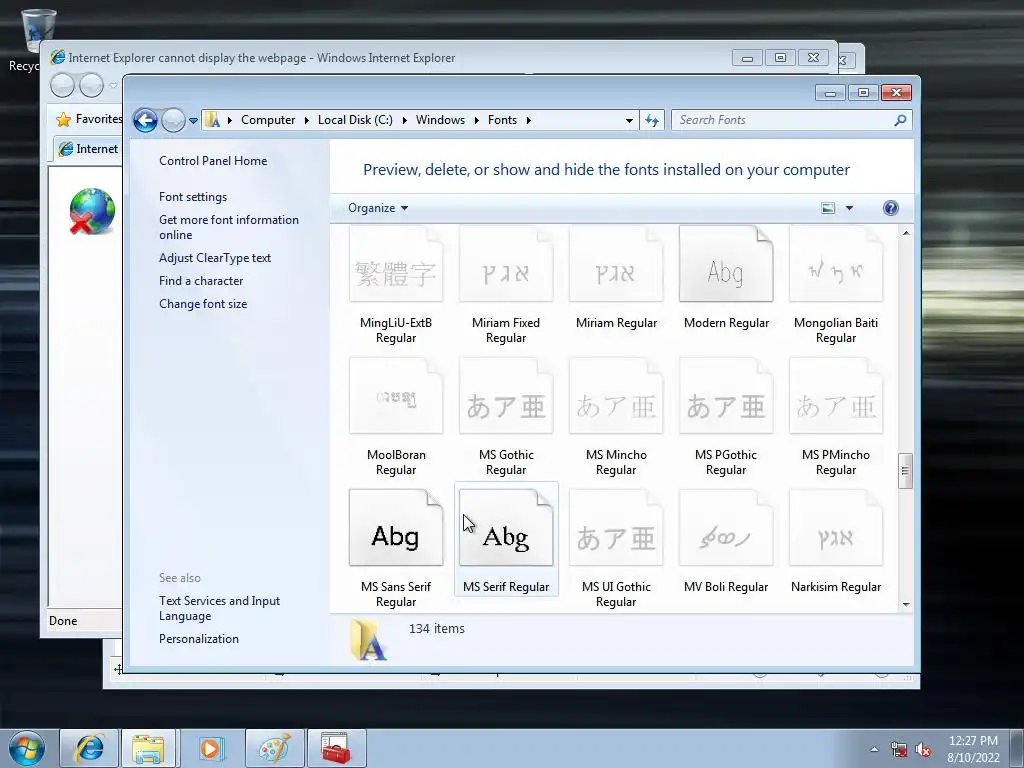Select the MS Serif Regular font icon
Screen dimensions: 1024x768
pos(506,528)
